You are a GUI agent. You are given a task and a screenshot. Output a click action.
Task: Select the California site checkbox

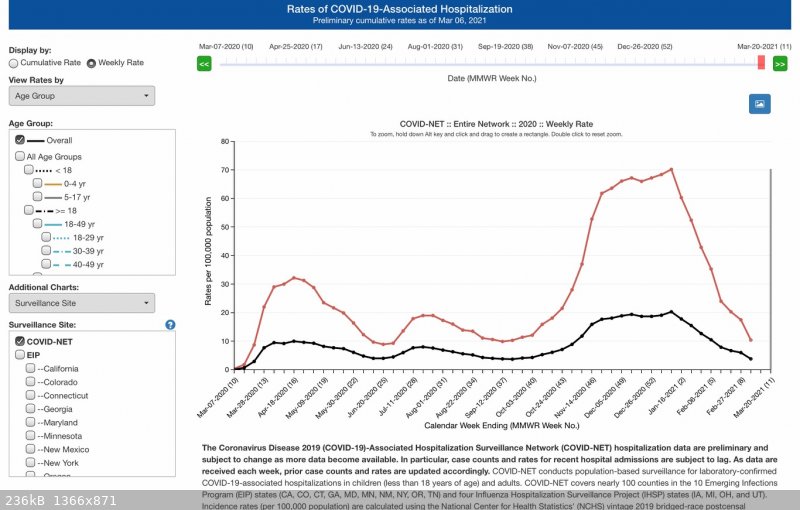(30, 368)
